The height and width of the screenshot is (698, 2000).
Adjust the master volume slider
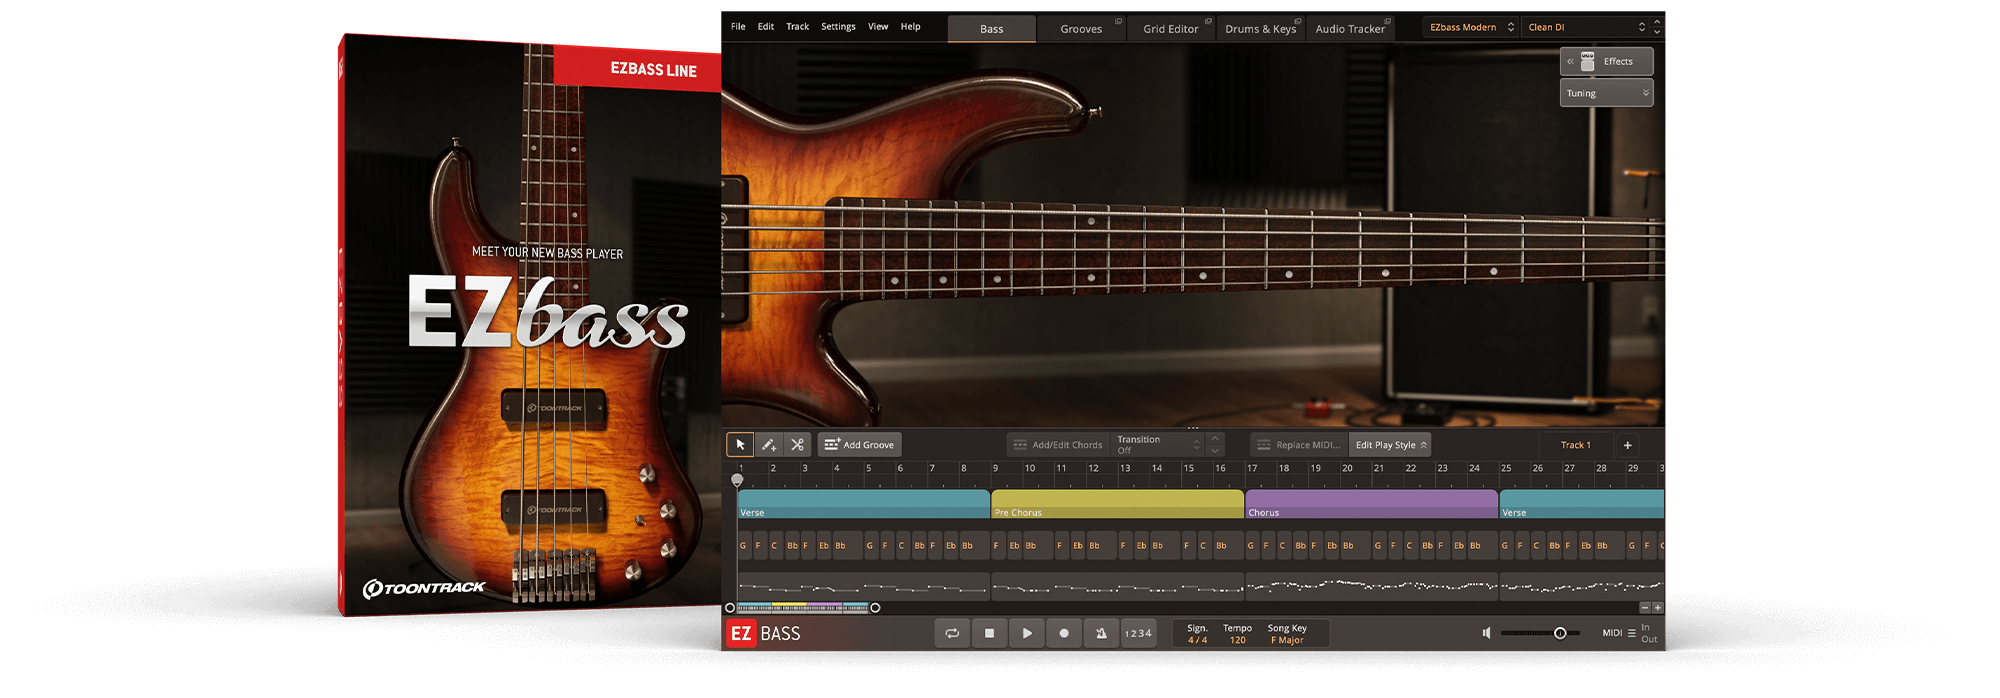pyautogui.click(x=1559, y=633)
